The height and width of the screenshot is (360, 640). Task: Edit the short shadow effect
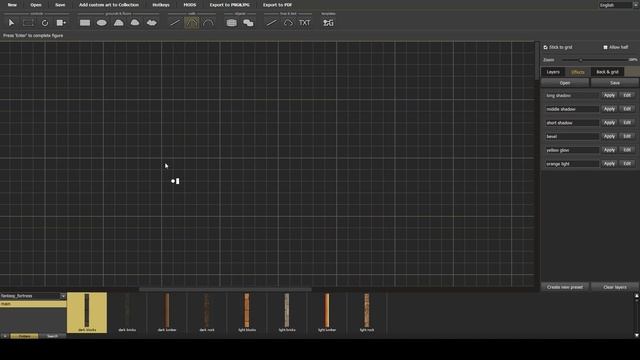pyautogui.click(x=627, y=122)
